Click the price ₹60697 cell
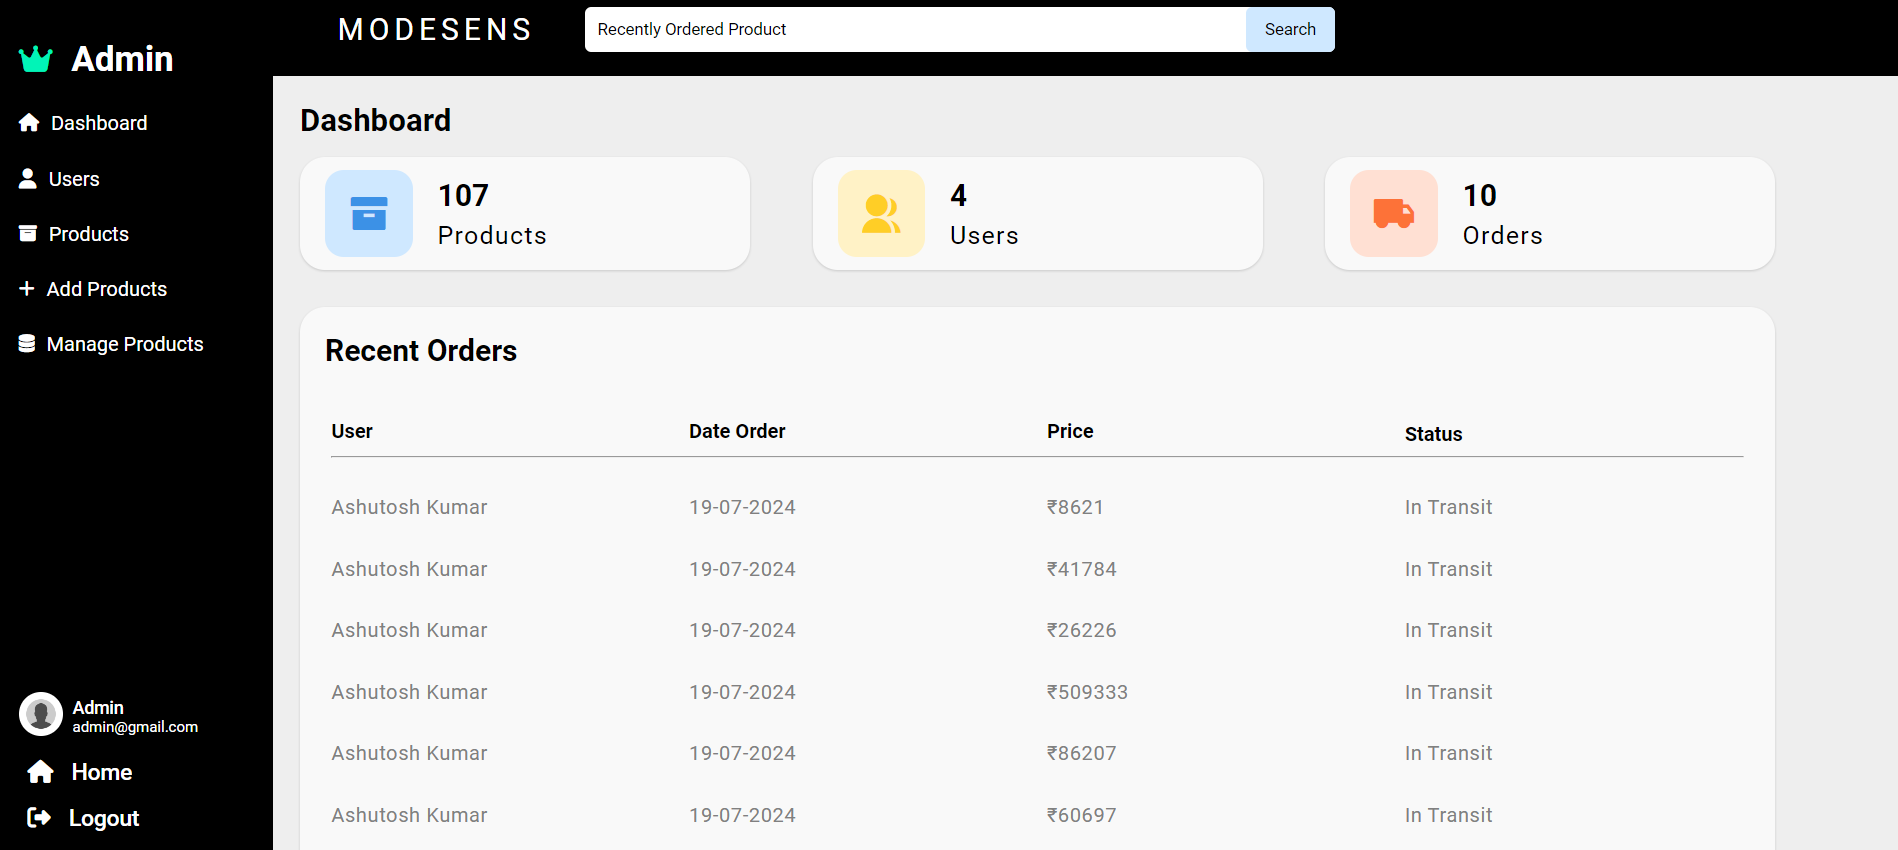The image size is (1898, 850). point(1081,815)
